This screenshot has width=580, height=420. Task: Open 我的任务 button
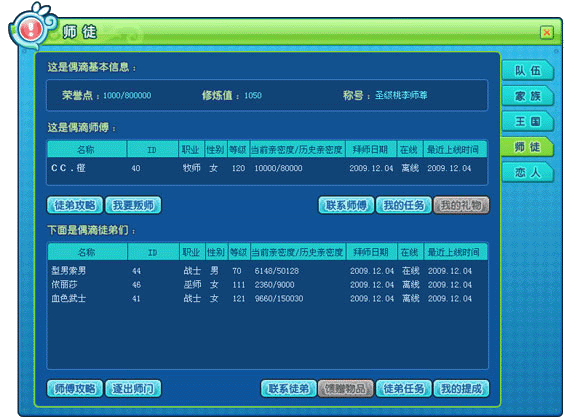(x=404, y=205)
